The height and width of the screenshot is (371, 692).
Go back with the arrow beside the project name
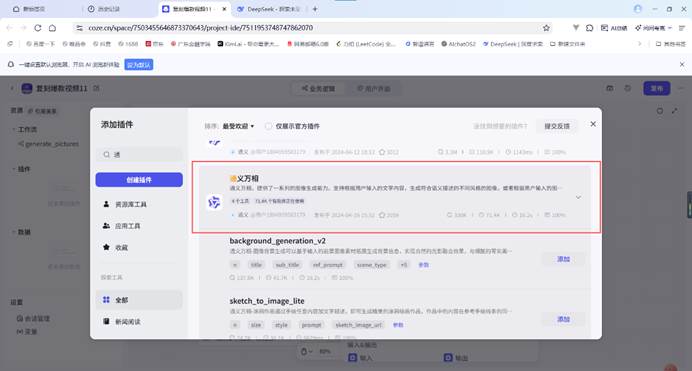[12, 88]
